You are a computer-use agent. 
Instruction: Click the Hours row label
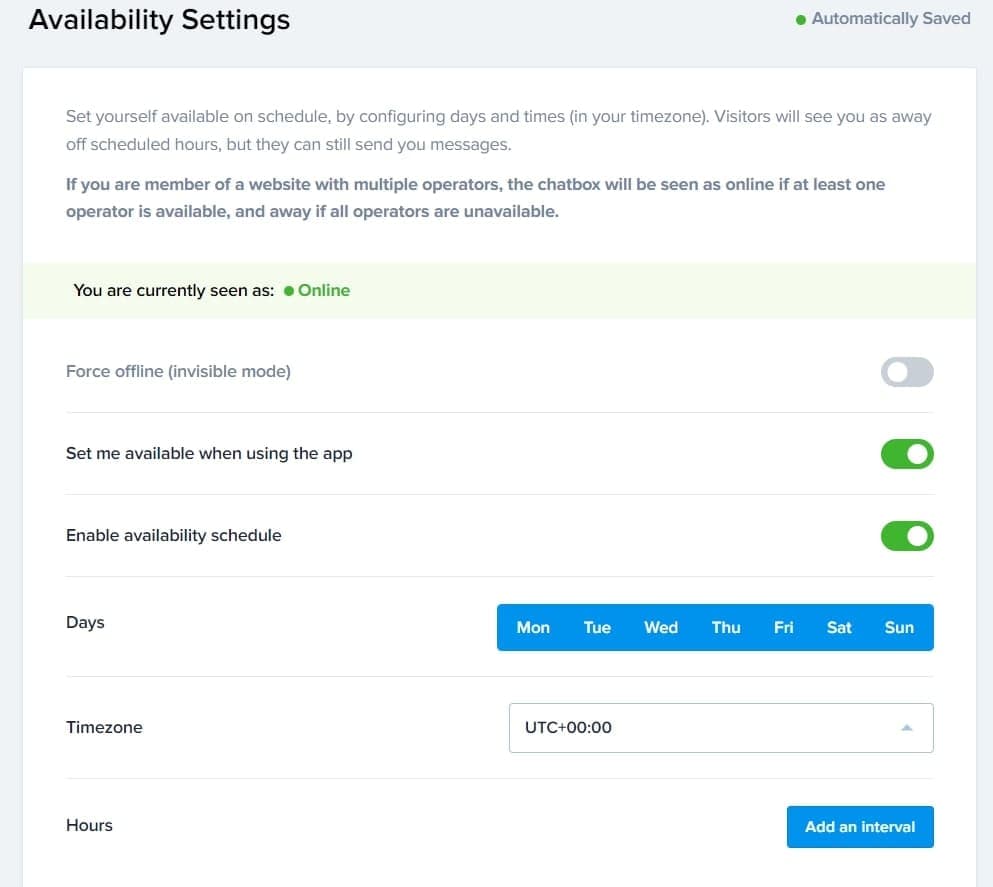point(89,826)
